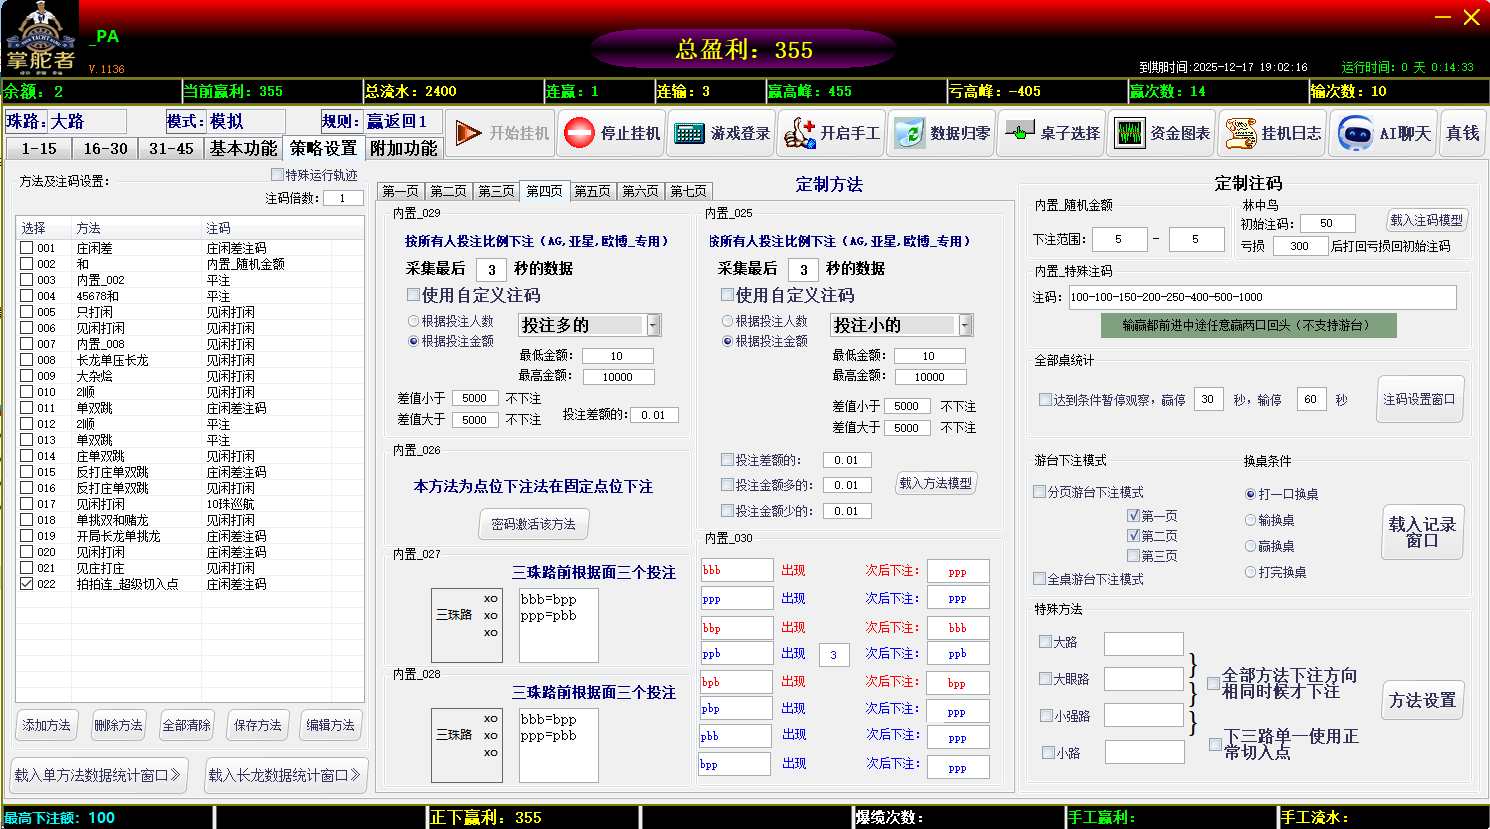Enable the 特殊运行轨迹 checkbox

click(278, 175)
